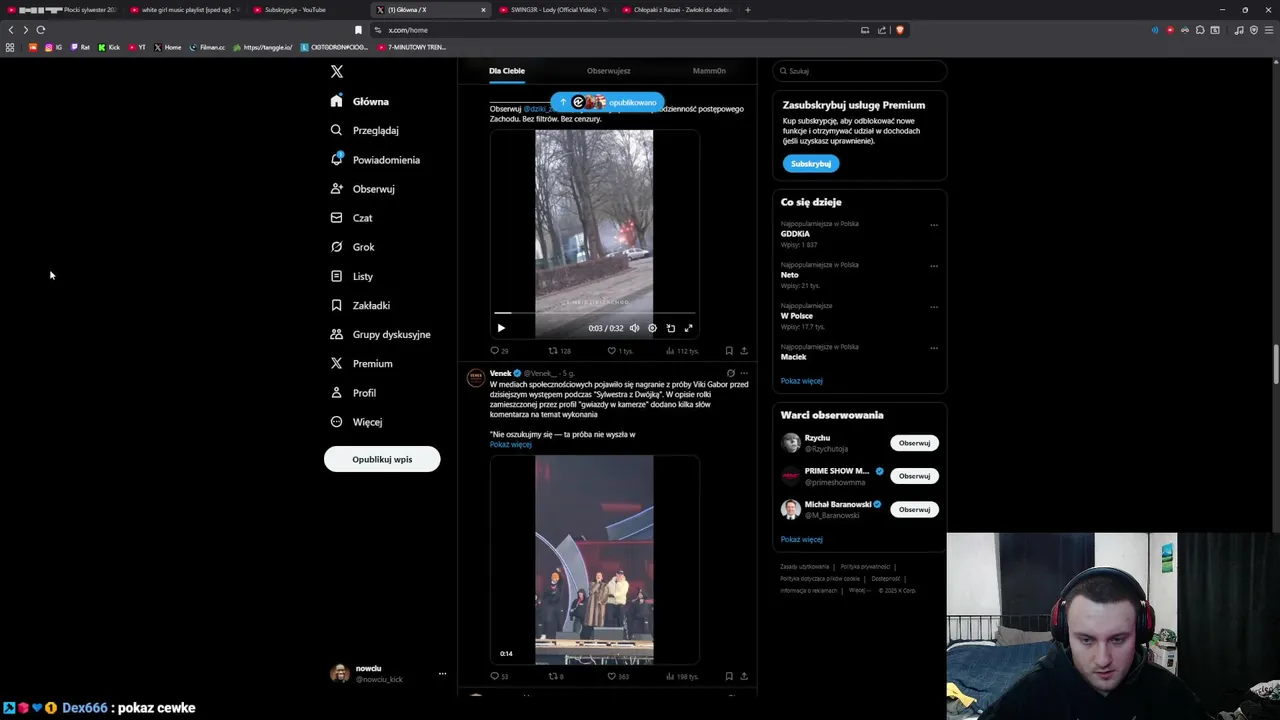This screenshot has width=1280, height=720.
Task: Seek on the video progress bar
Action: [x=594, y=313]
